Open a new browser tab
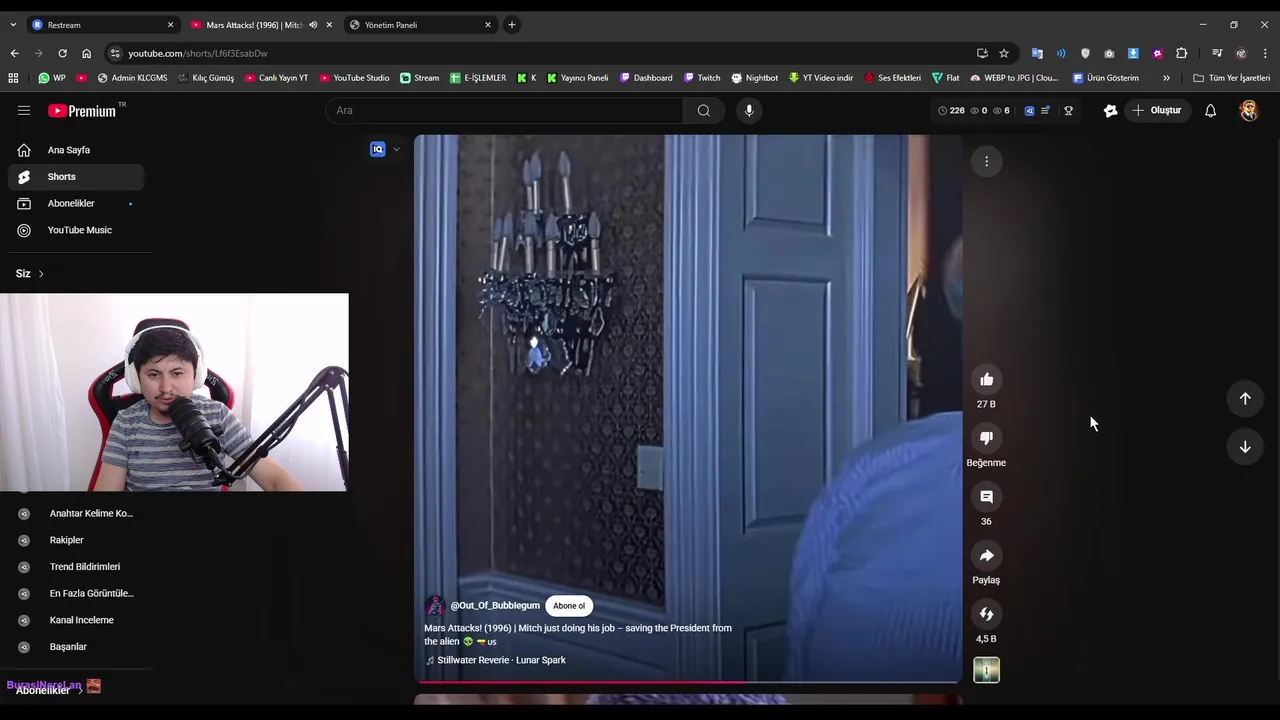The width and height of the screenshot is (1280, 720). click(x=511, y=25)
